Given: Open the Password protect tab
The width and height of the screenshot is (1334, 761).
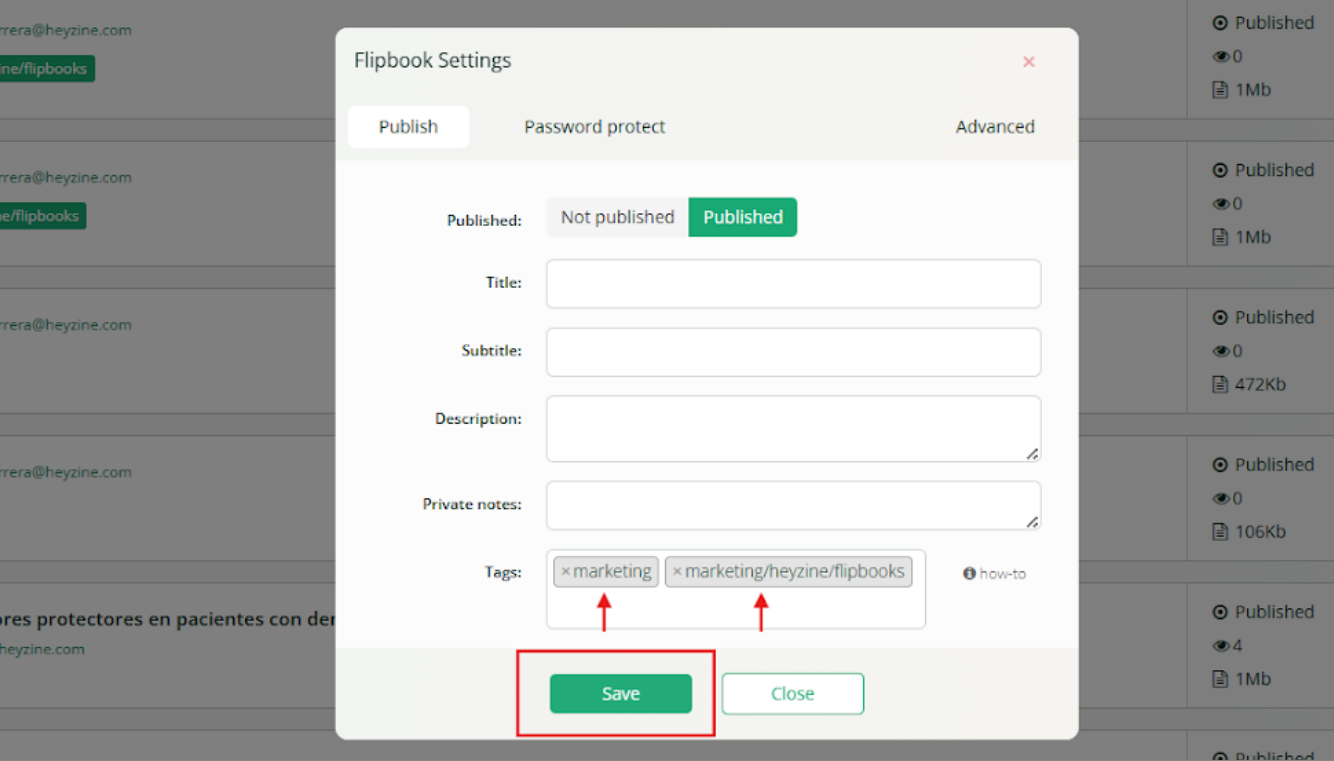Looking at the screenshot, I should (x=594, y=127).
